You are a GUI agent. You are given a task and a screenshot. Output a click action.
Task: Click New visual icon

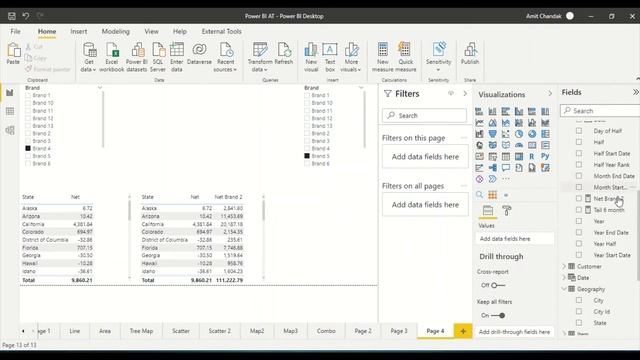coord(311,57)
